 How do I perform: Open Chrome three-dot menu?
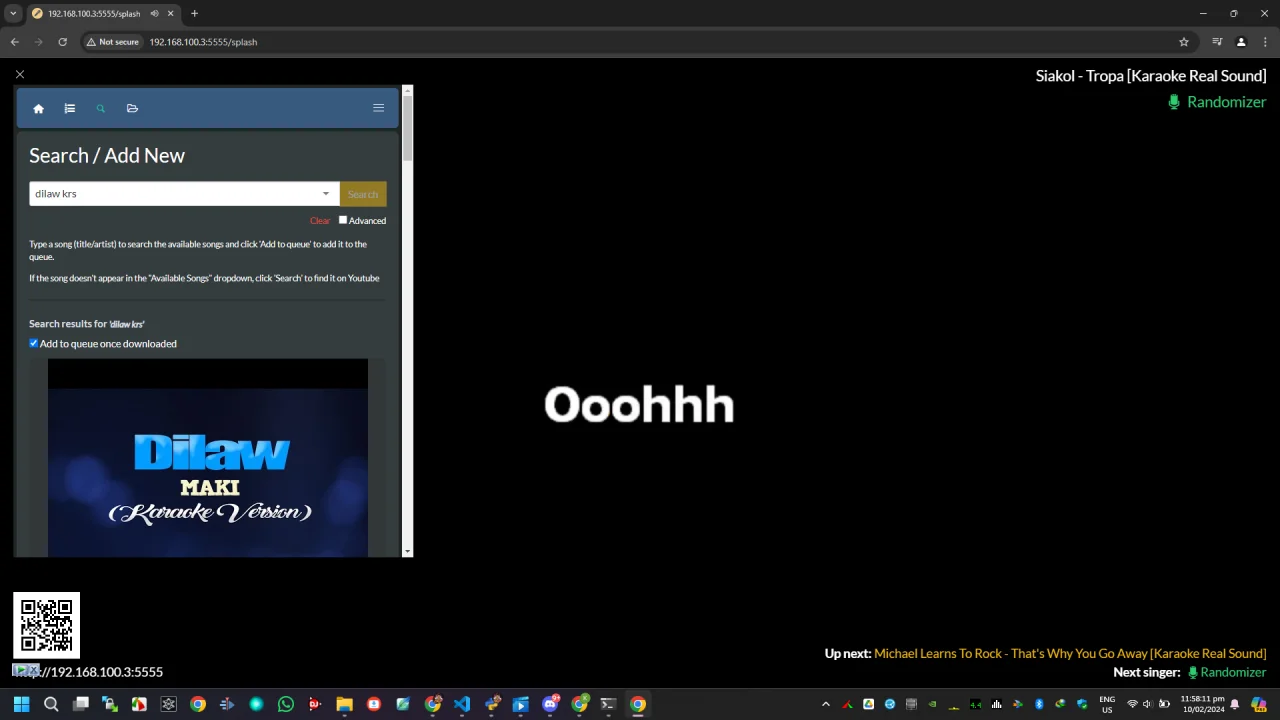1265,42
